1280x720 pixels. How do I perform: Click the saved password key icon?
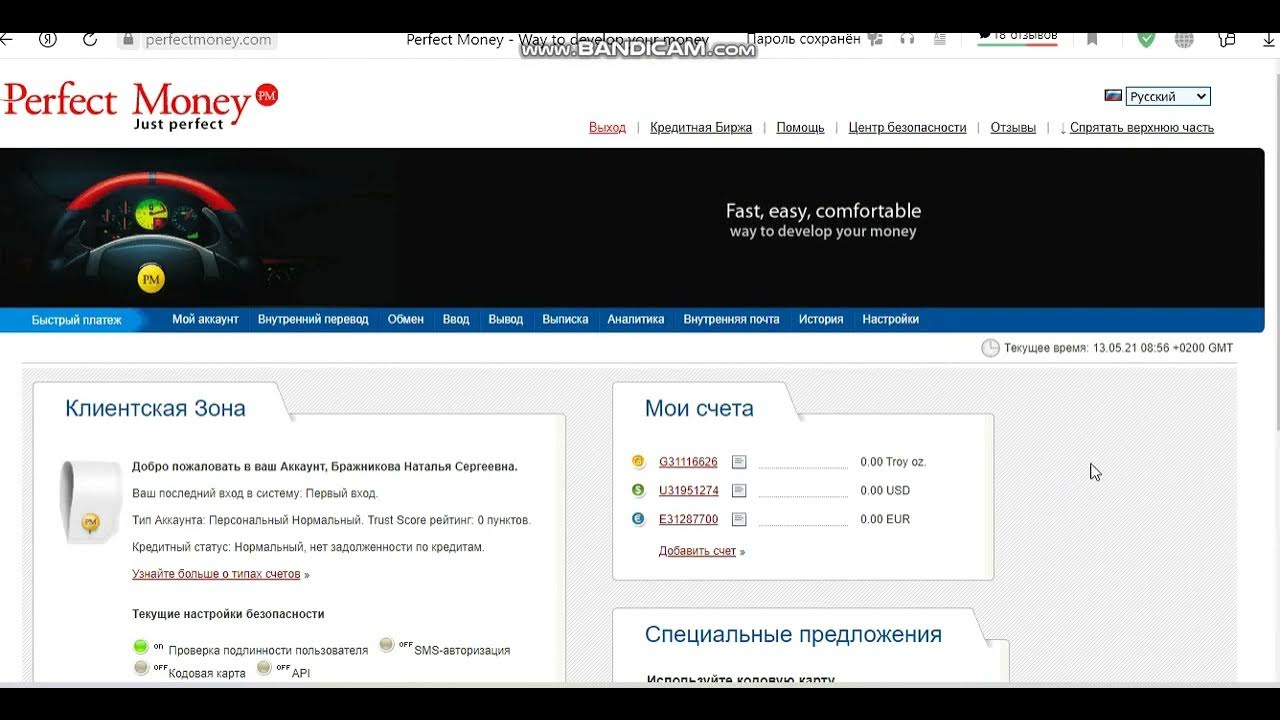[x=876, y=40]
